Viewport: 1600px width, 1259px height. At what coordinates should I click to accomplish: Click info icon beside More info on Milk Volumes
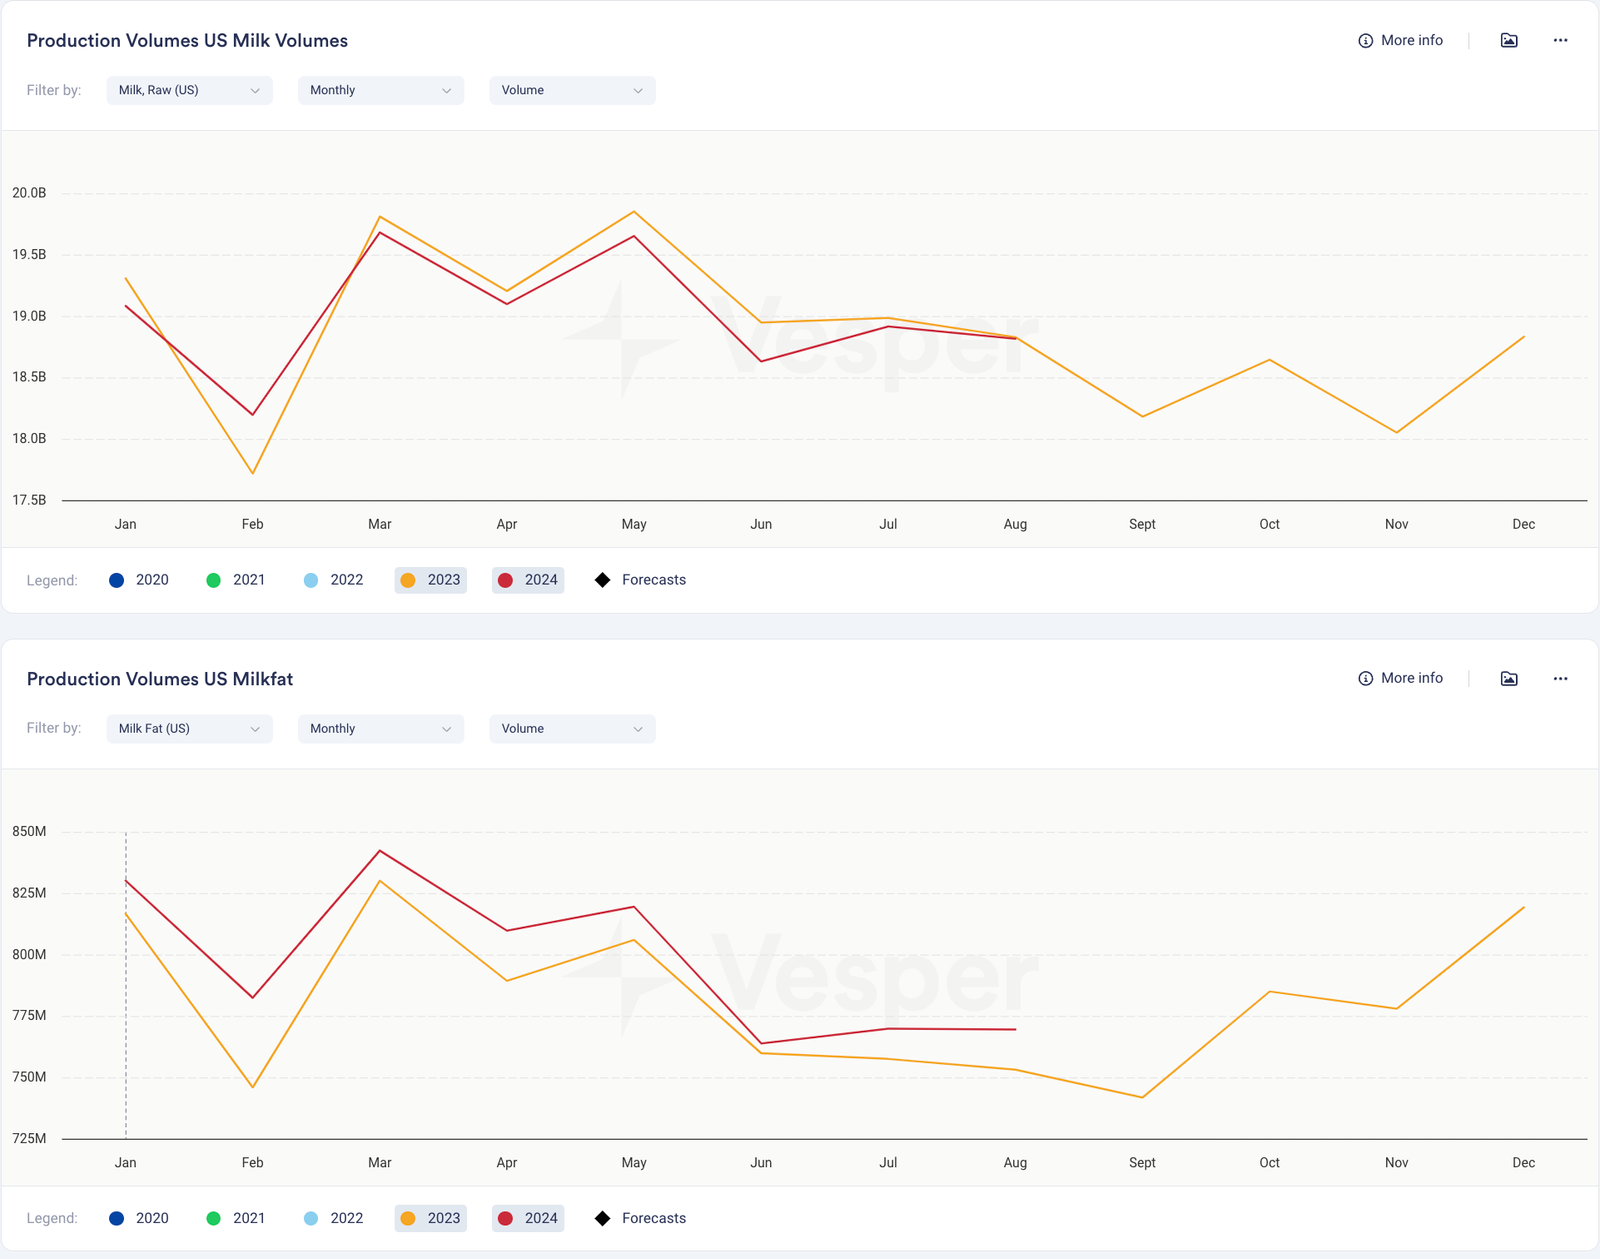[1365, 41]
